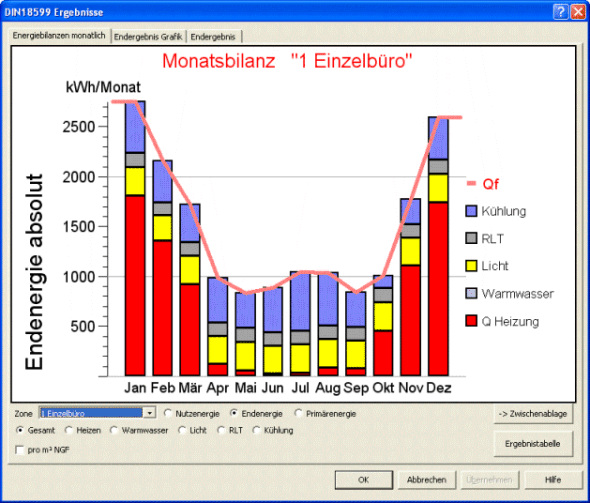590x503 pixels.
Task: Click the red Q Heizung legend swatch
Action: [x=471, y=321]
